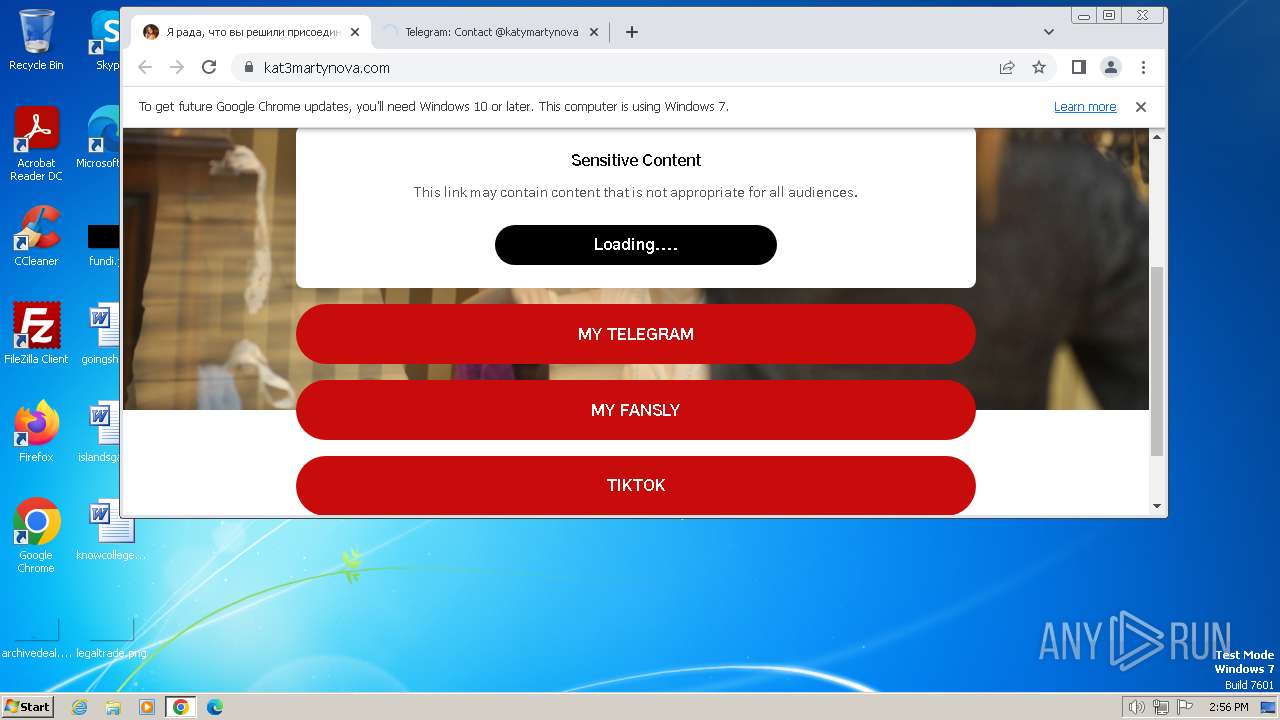Image resolution: width=1280 pixels, height=720 pixels.
Task: Open the Chrome three-dot menu
Action: point(1143,67)
